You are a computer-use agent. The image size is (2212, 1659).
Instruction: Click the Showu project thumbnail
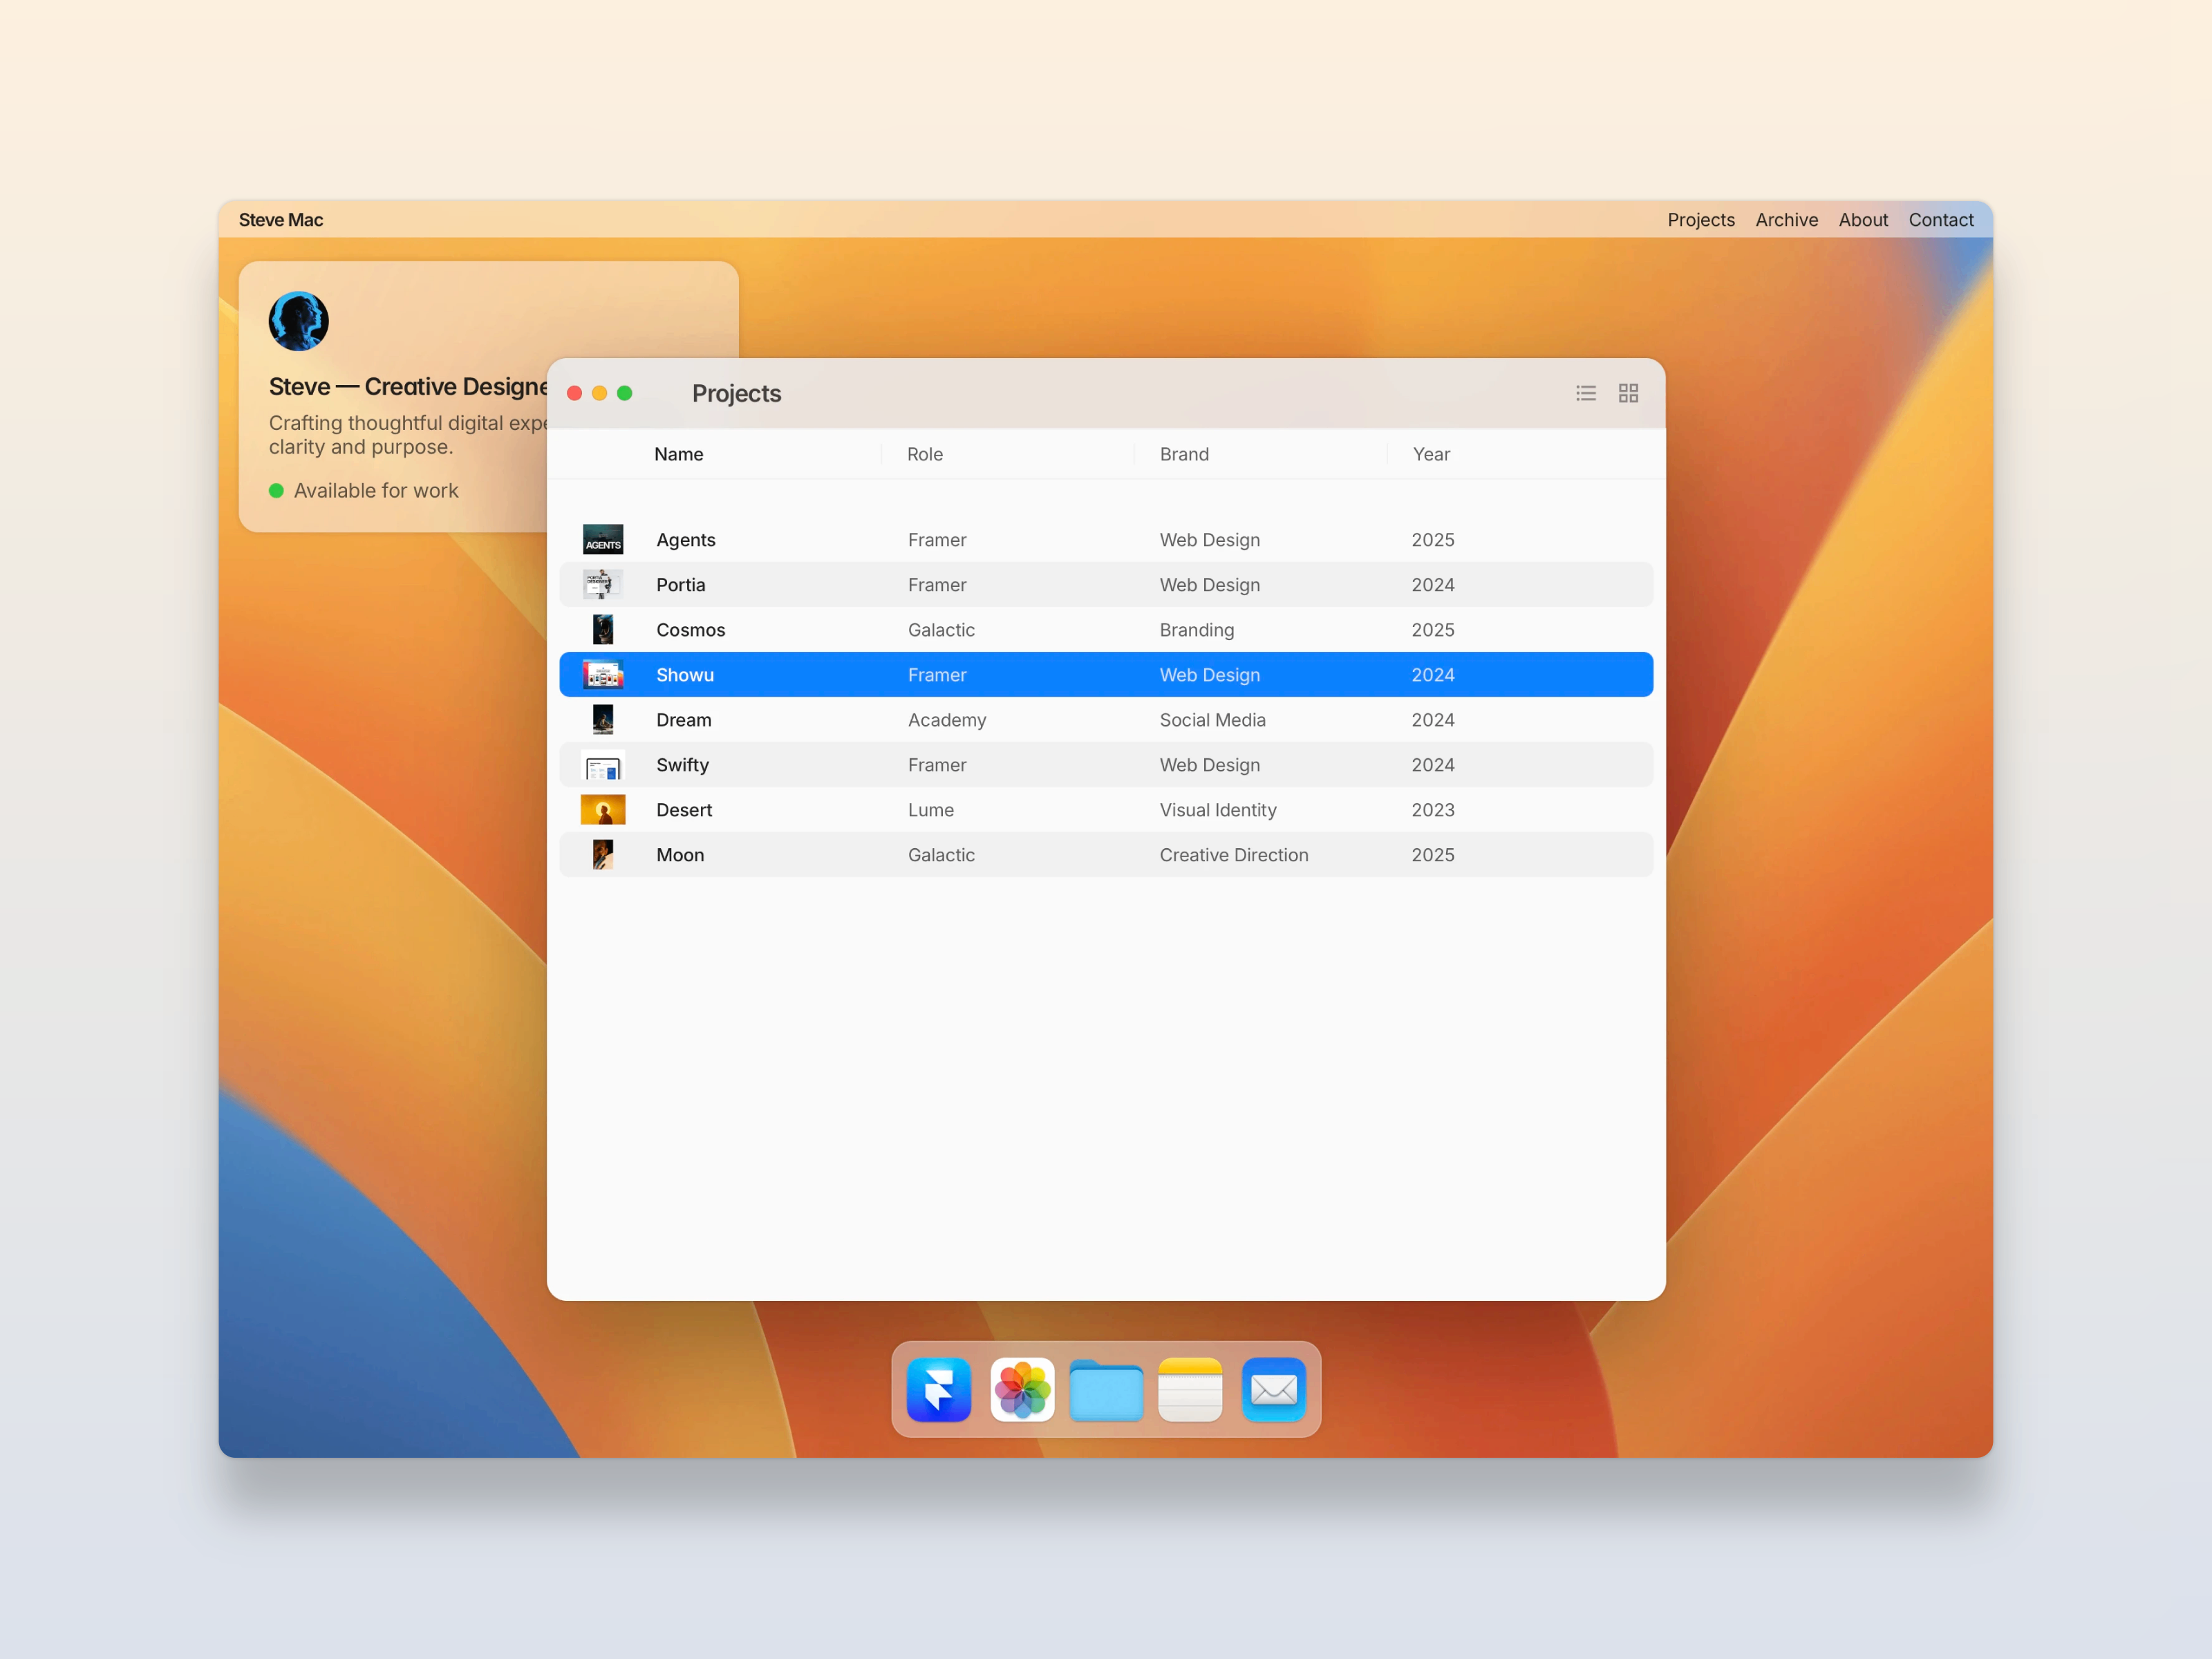(x=603, y=674)
